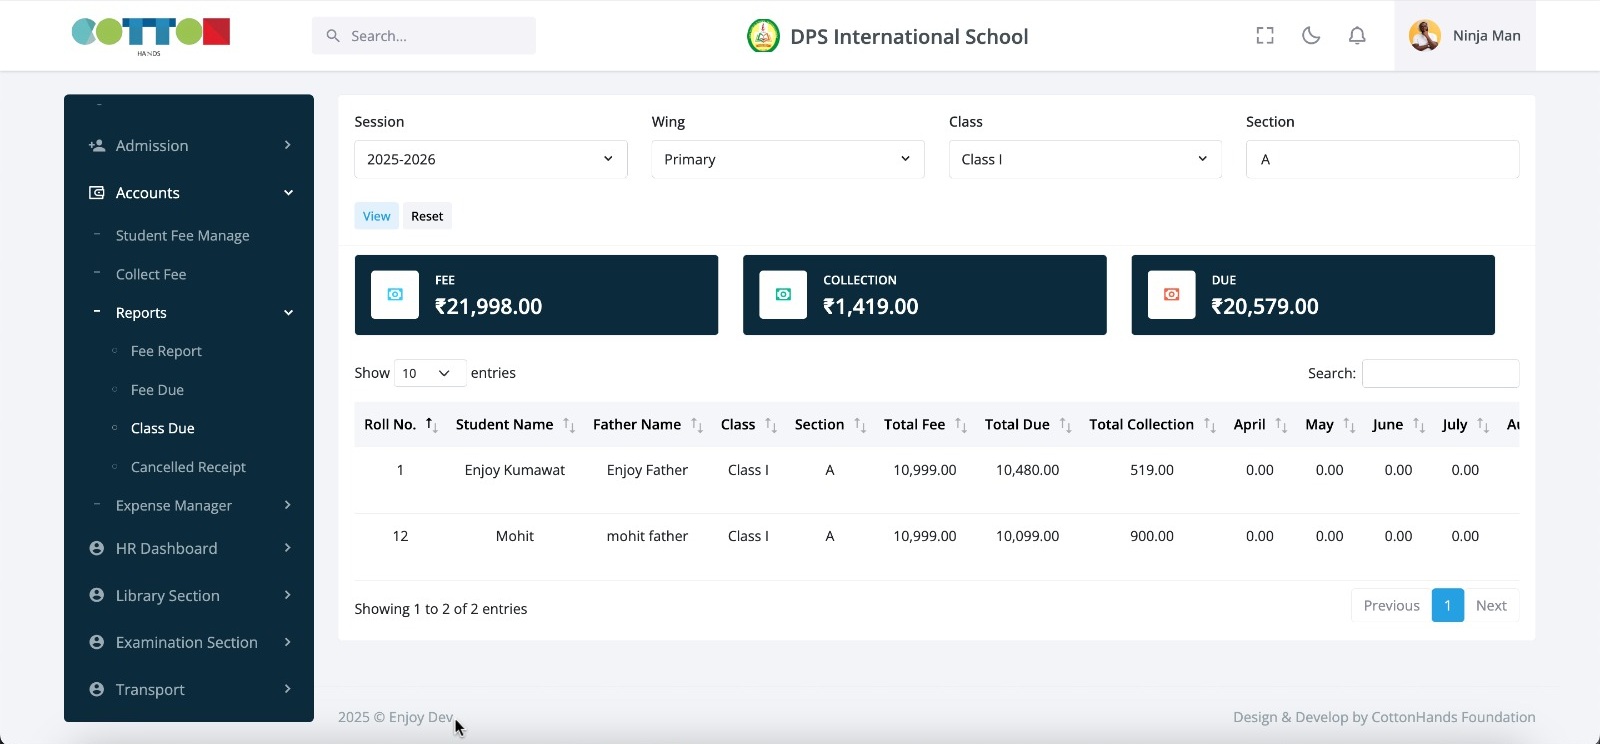This screenshot has height=744, width=1600.
Task: Open Fee Due report in sidebar
Action: point(157,390)
